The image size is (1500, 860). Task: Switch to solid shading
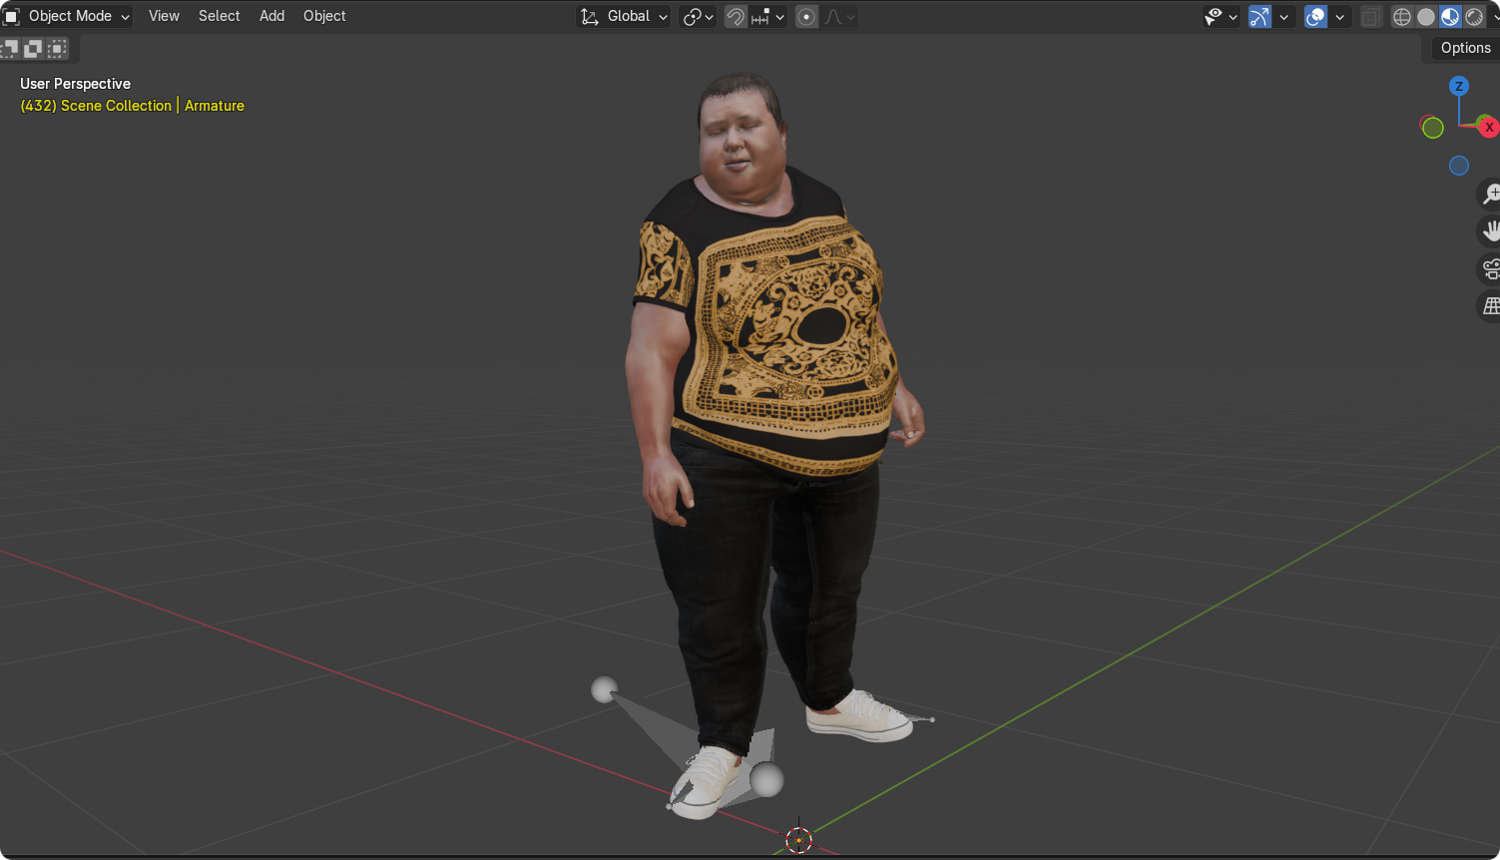coord(1426,16)
